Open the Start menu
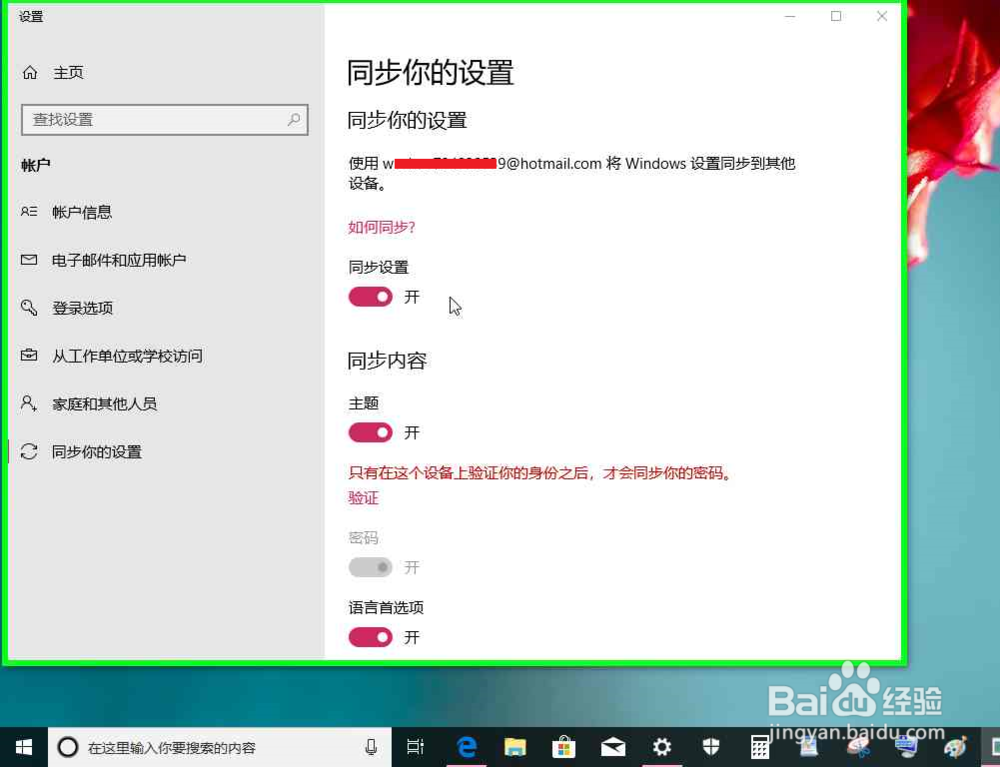Viewport: 1000px width, 767px height. point(23,746)
